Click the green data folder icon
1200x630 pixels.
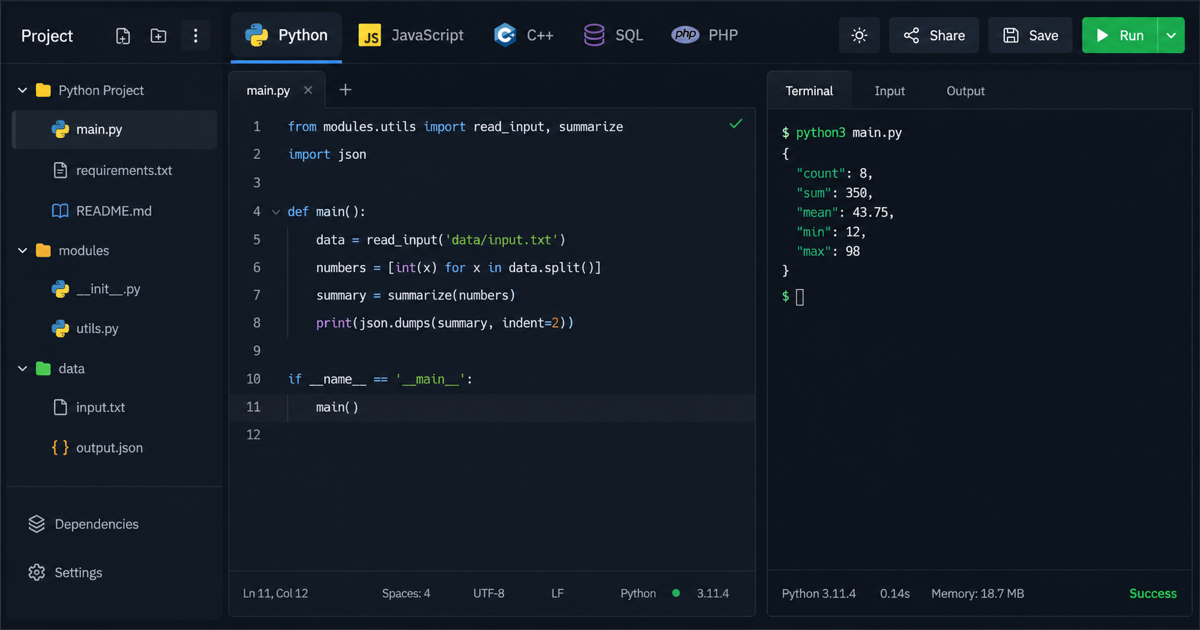(43, 368)
